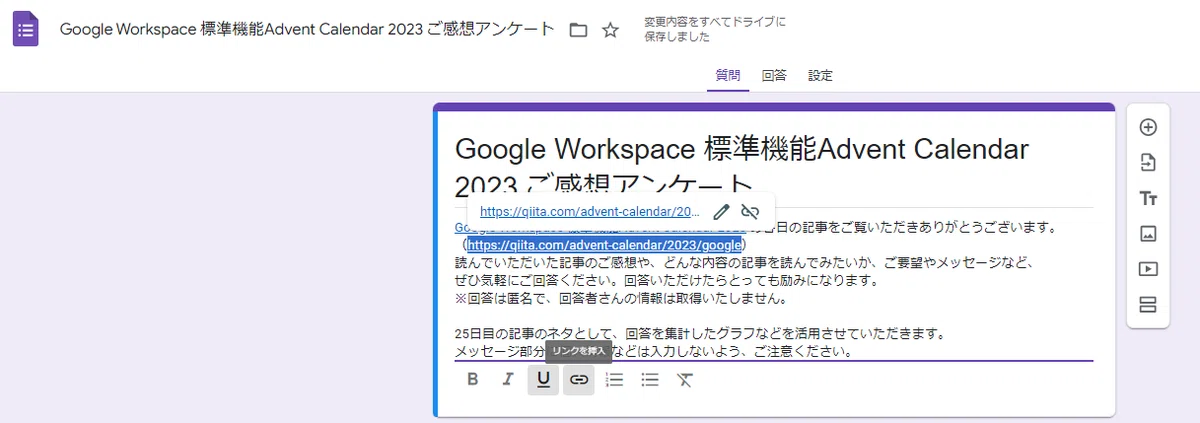The image size is (1200, 423).
Task: Click the description line starting with 25日目の記事
Action: [x=700, y=333]
